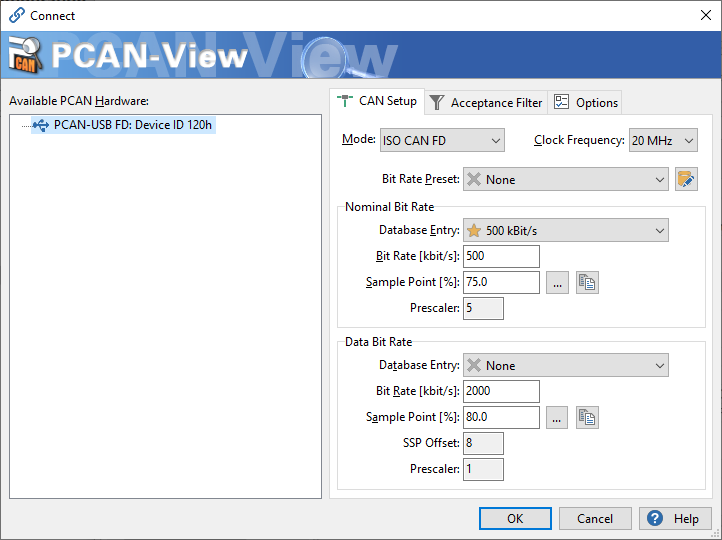The image size is (722, 540).
Task: Expand the Nominal Database Entry 500 kBit/s dropdown
Action: (x=565, y=230)
